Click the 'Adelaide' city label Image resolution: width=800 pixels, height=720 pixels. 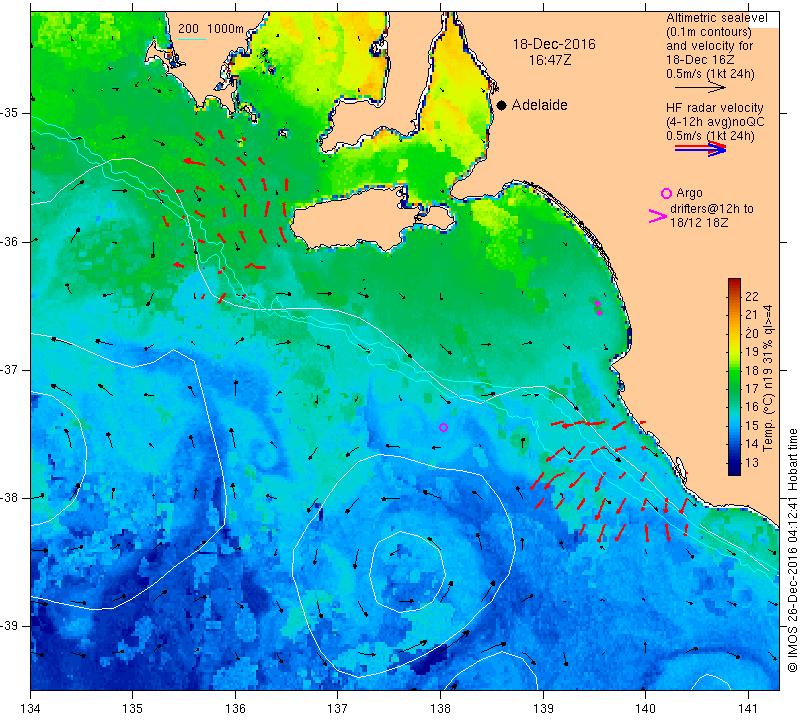pos(539,105)
